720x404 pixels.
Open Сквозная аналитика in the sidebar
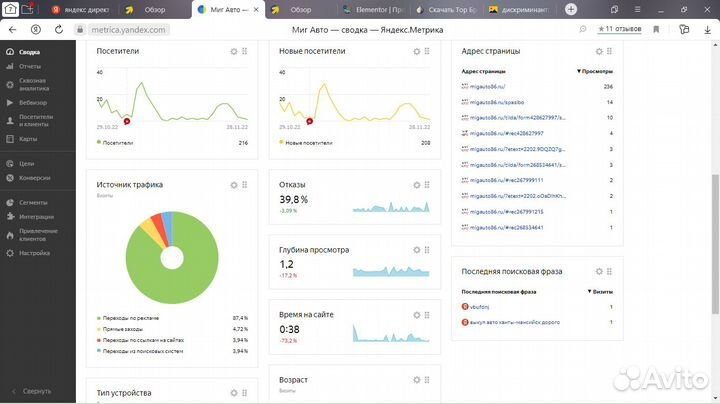pyautogui.click(x=34, y=84)
